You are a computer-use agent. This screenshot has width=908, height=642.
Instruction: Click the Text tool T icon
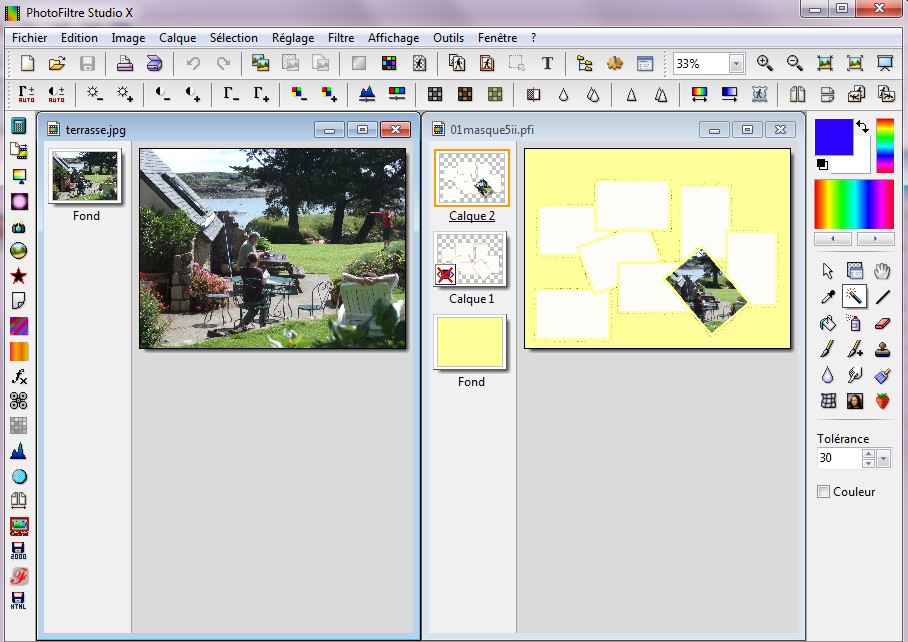(x=547, y=63)
